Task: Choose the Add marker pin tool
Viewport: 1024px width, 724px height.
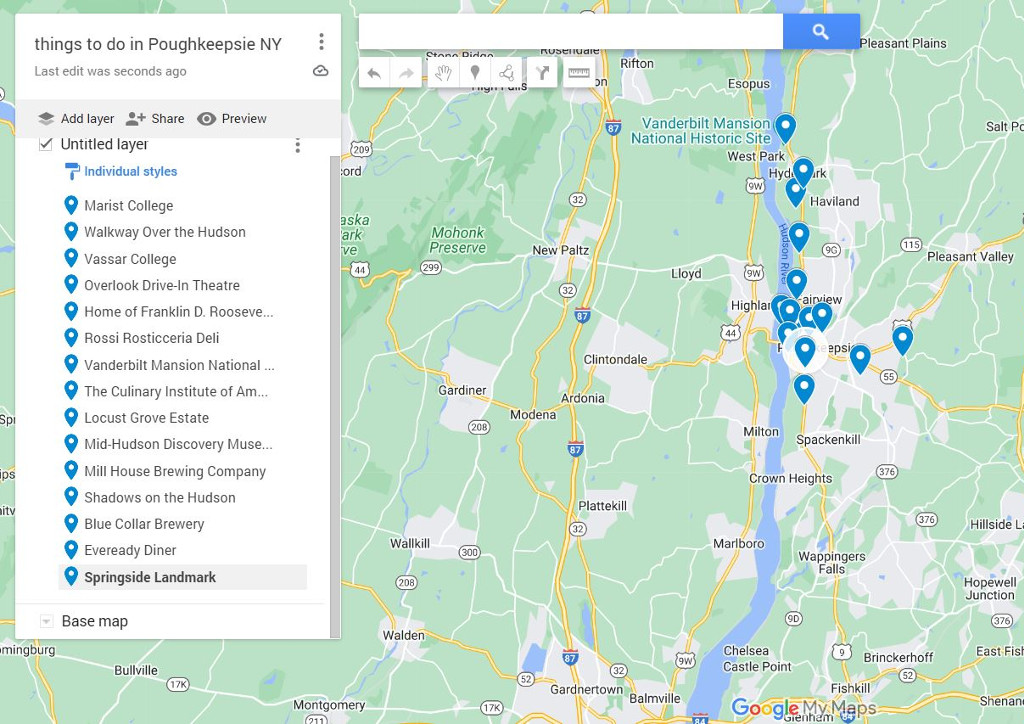Action: pos(475,72)
